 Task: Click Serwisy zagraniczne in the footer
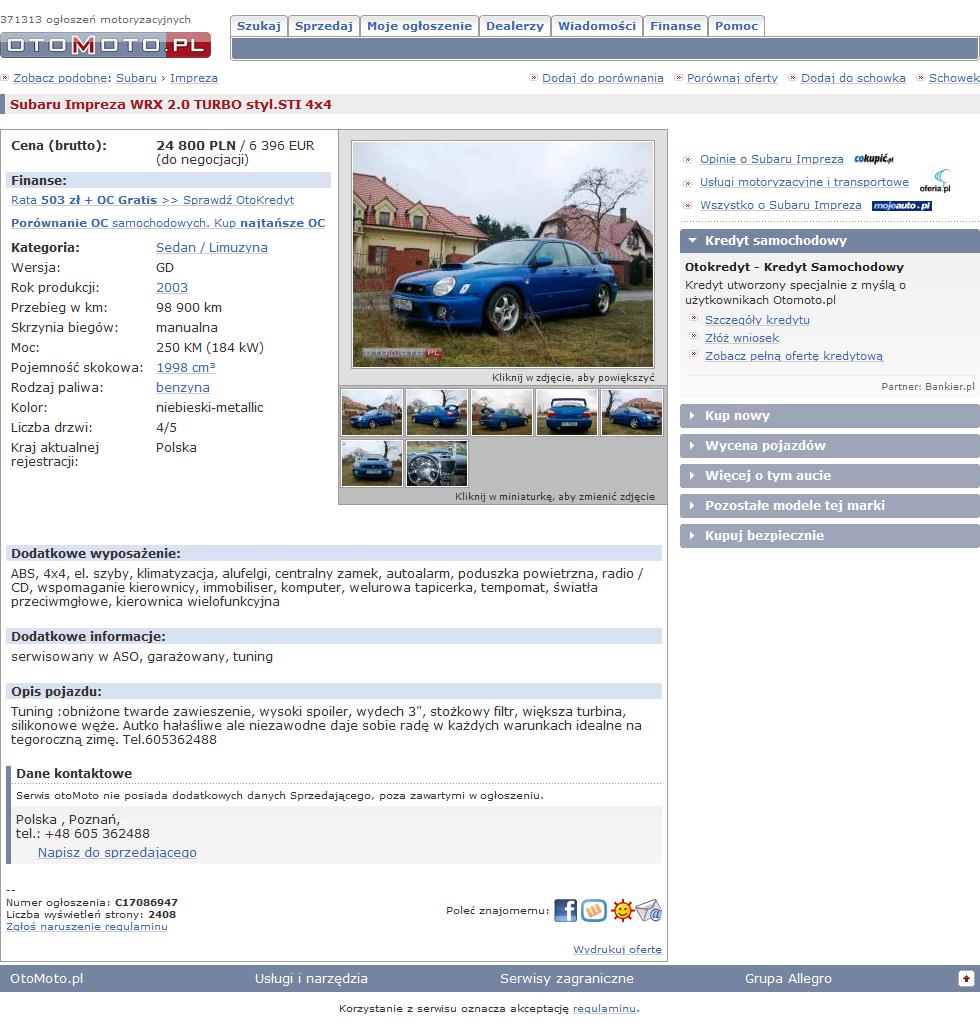[567, 979]
